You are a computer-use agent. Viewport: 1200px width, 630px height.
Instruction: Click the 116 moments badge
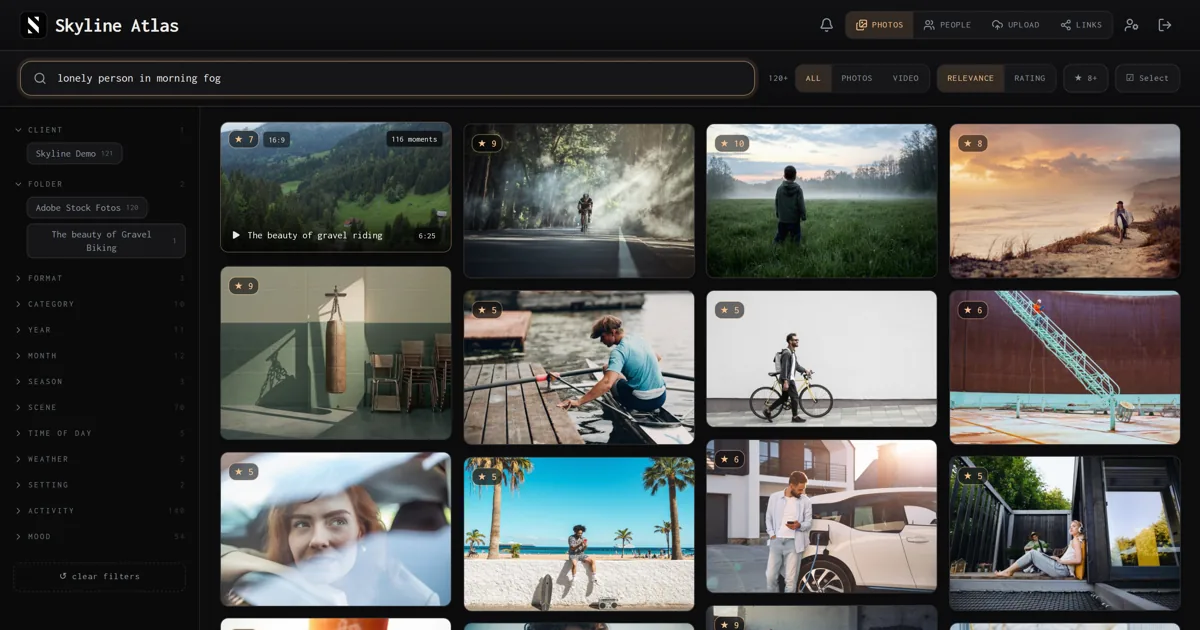click(x=414, y=139)
